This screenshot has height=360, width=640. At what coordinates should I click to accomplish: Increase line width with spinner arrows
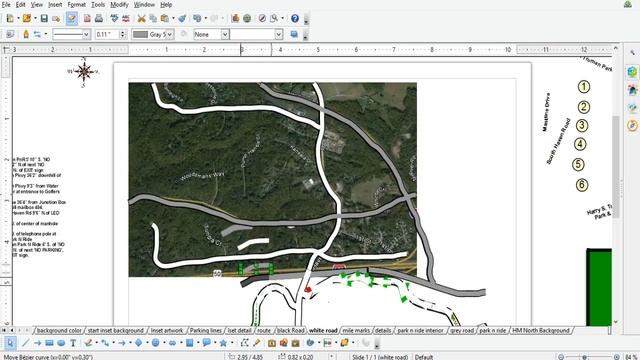click(122, 32)
